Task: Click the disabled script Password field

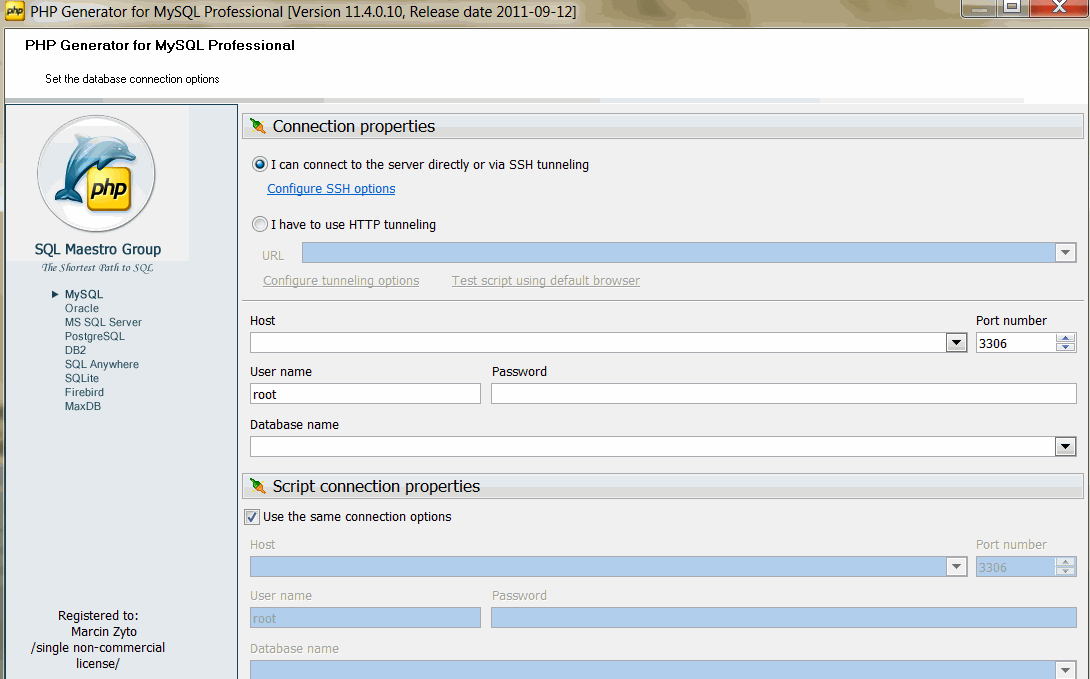Action: coord(783,618)
